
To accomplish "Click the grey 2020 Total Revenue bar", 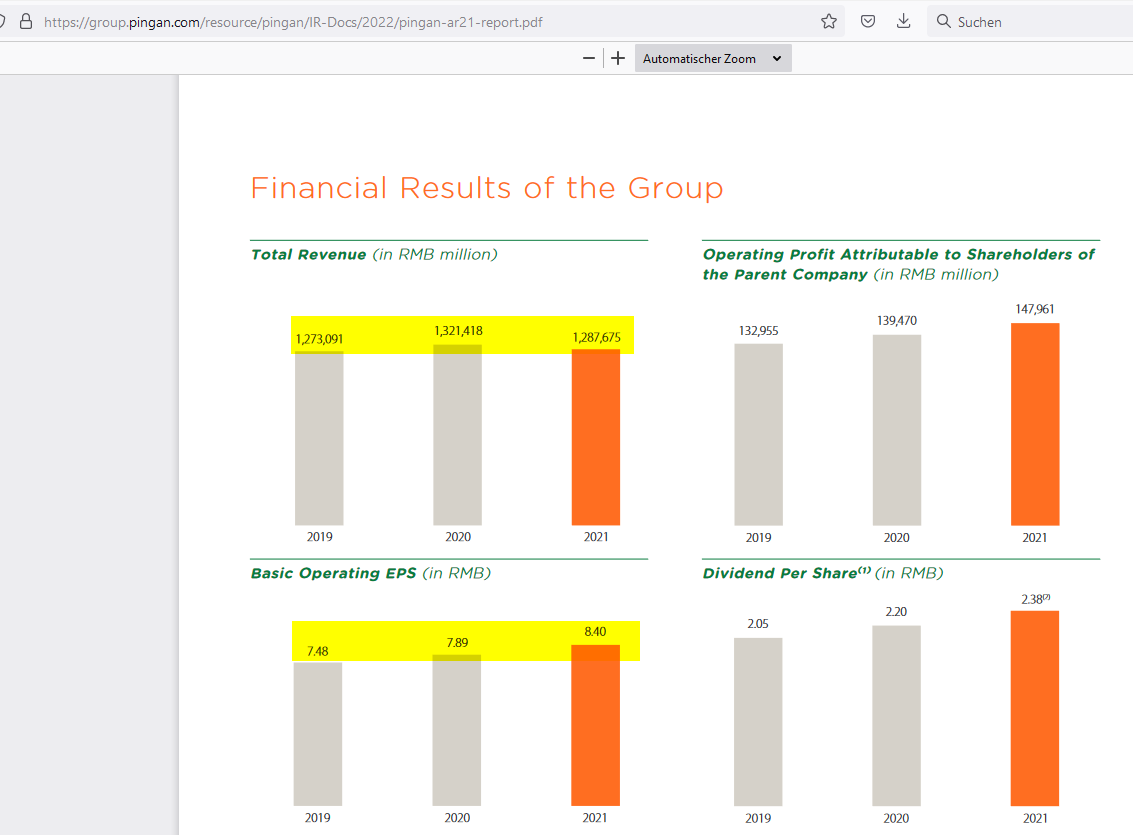I will click(x=457, y=440).
